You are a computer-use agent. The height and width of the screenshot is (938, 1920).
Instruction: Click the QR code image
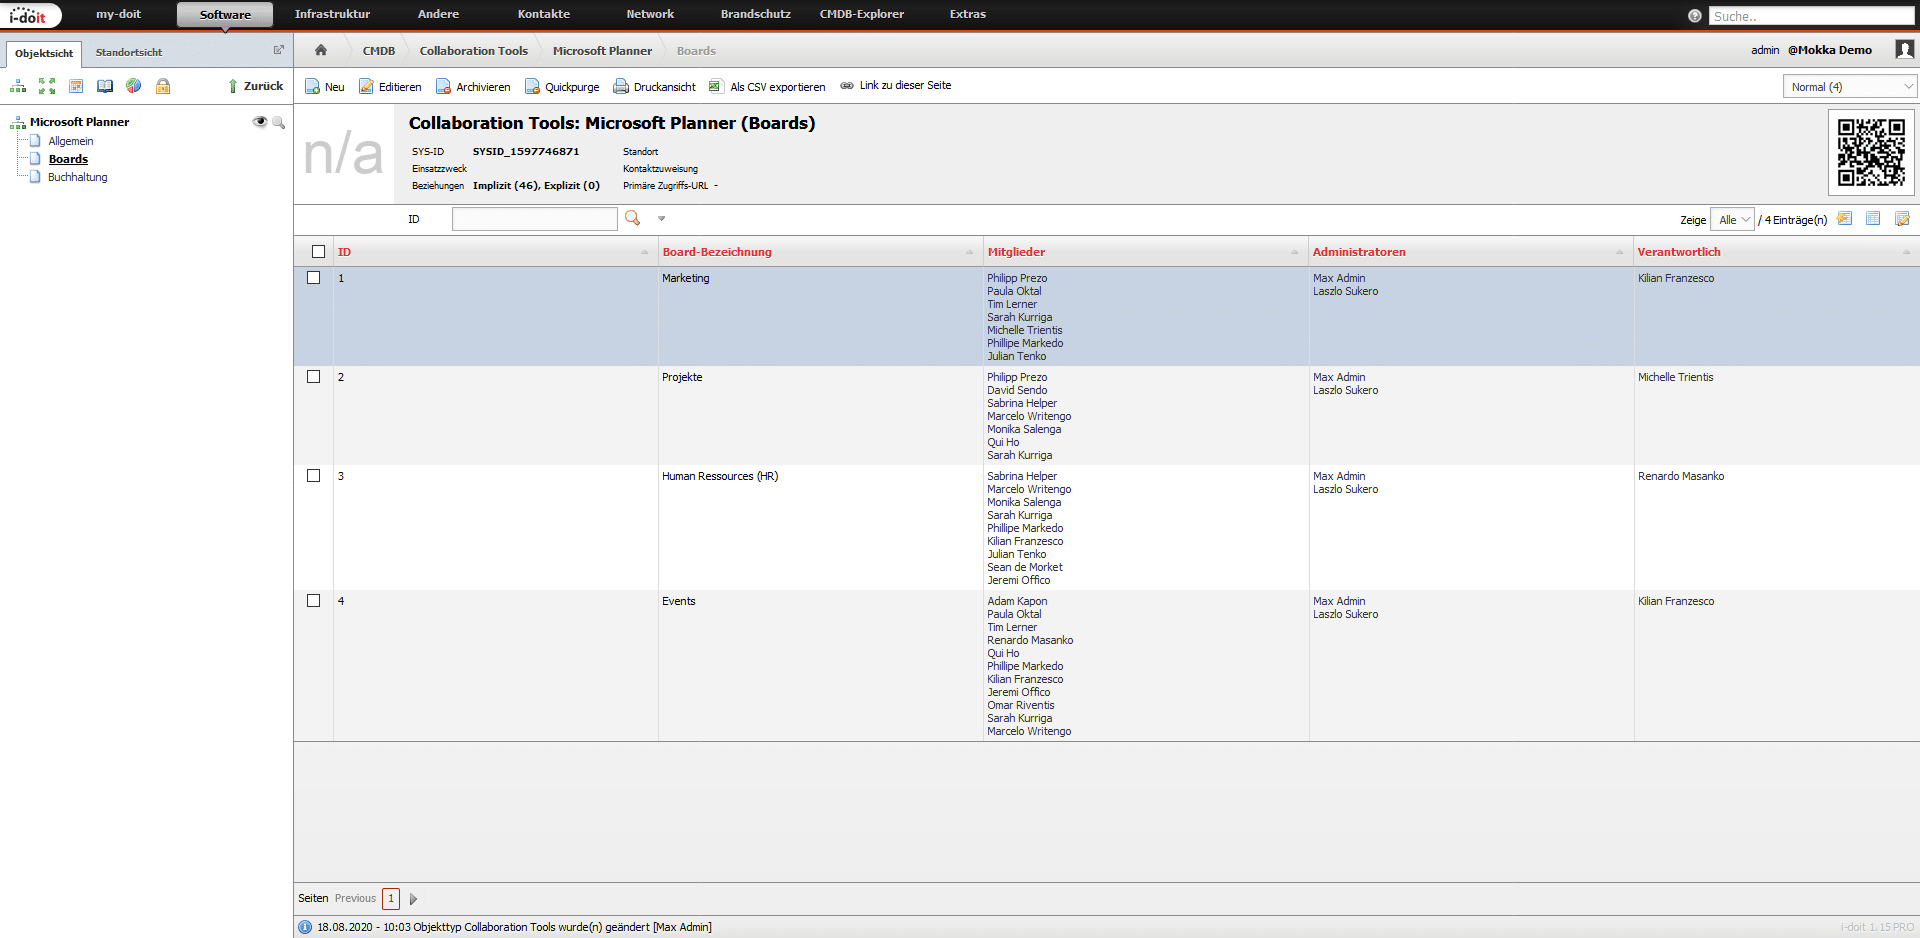tap(1871, 152)
